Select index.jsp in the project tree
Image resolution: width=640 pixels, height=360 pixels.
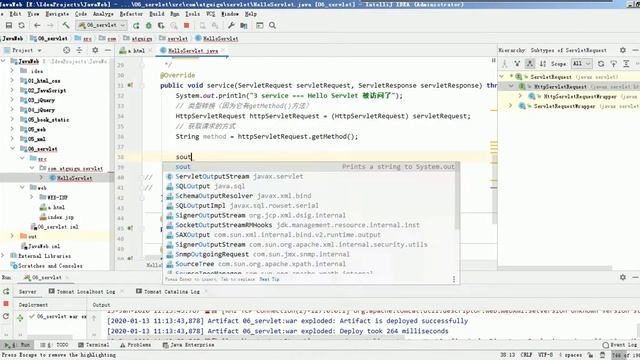tap(61, 217)
